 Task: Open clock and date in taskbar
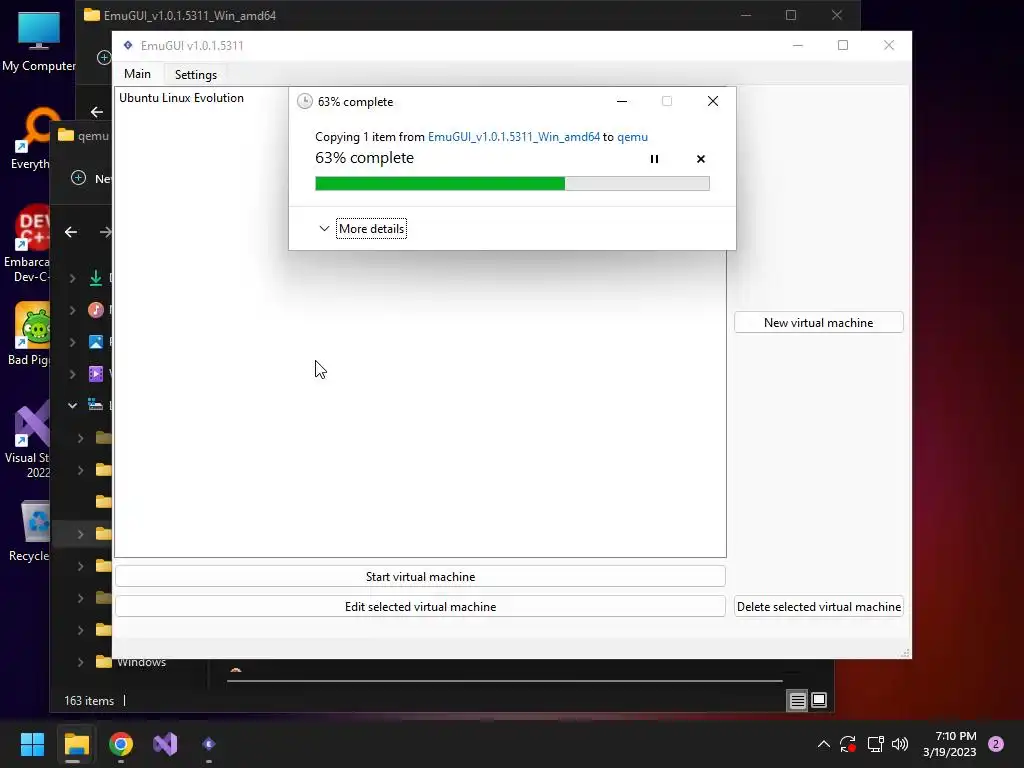point(950,744)
